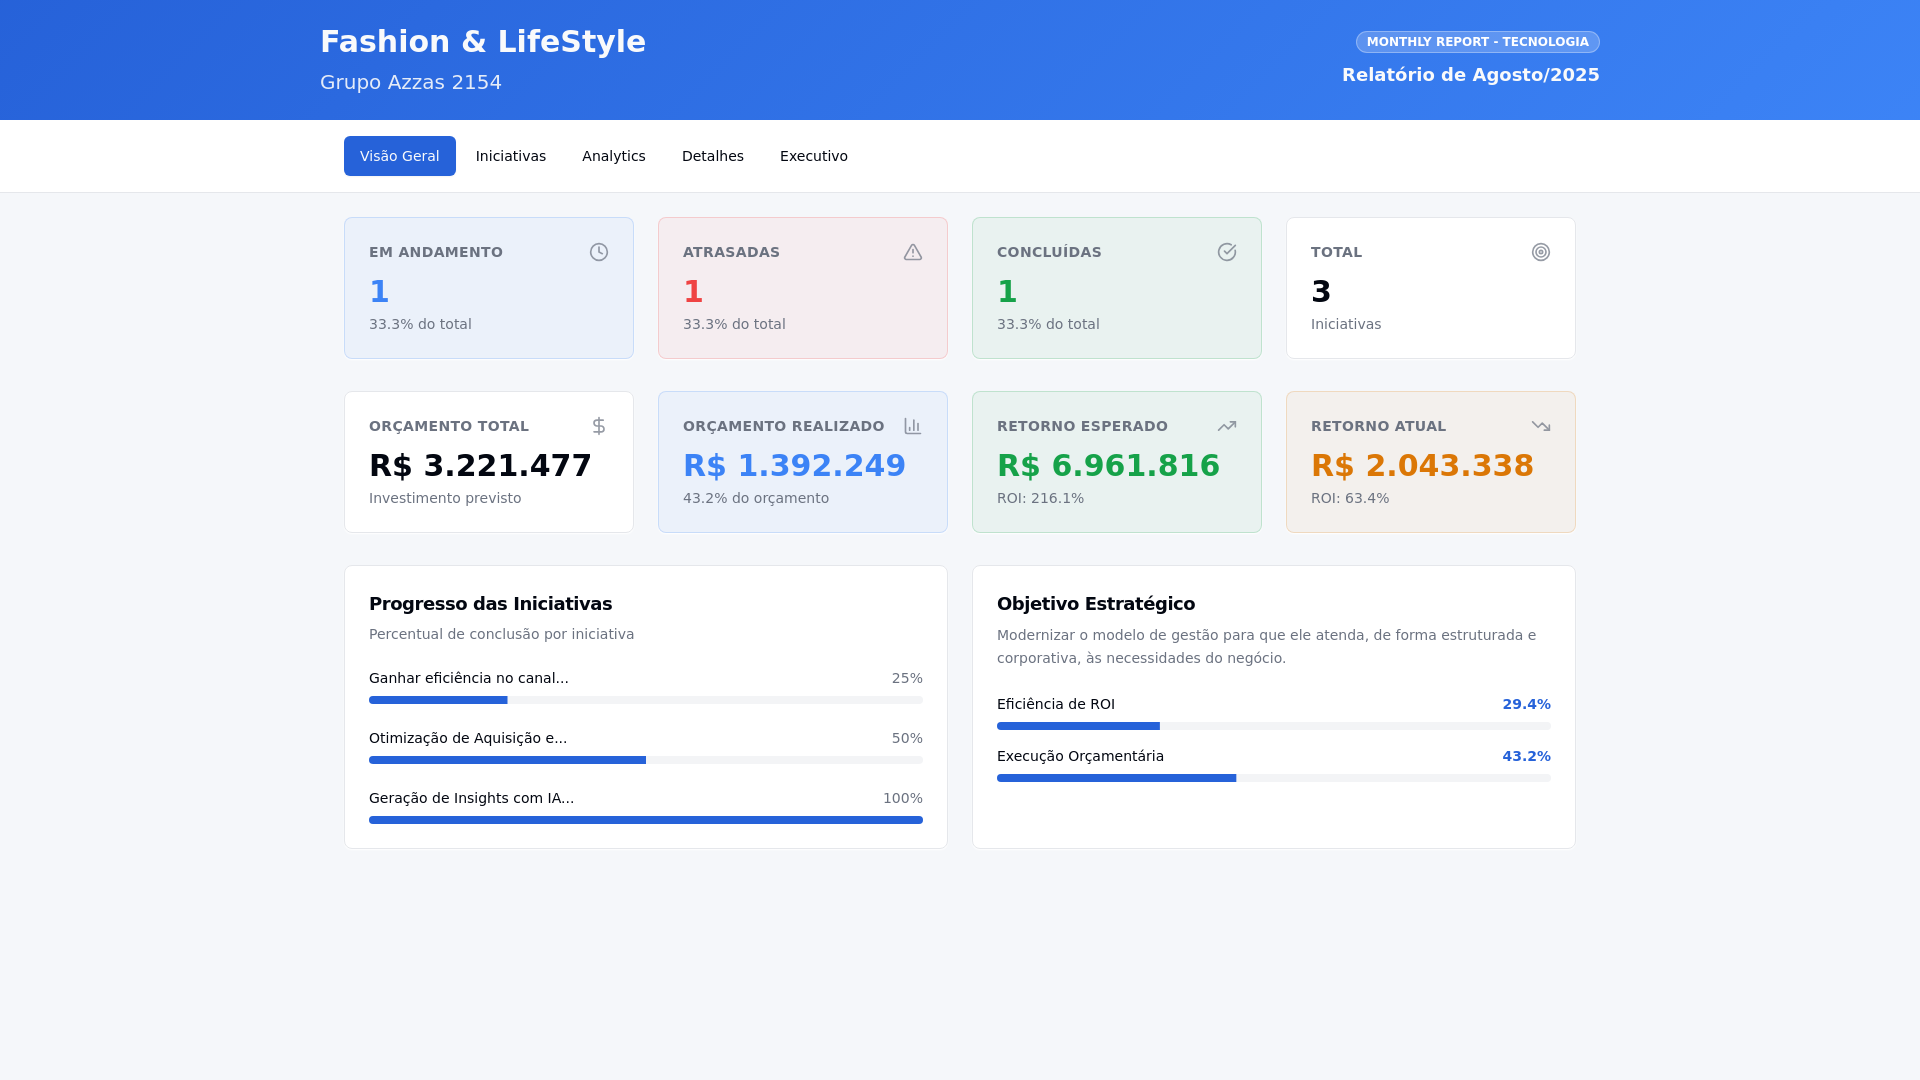Image resolution: width=1920 pixels, height=1080 pixels.
Task: Click the 43.2% do orçamento text
Action: (756, 498)
